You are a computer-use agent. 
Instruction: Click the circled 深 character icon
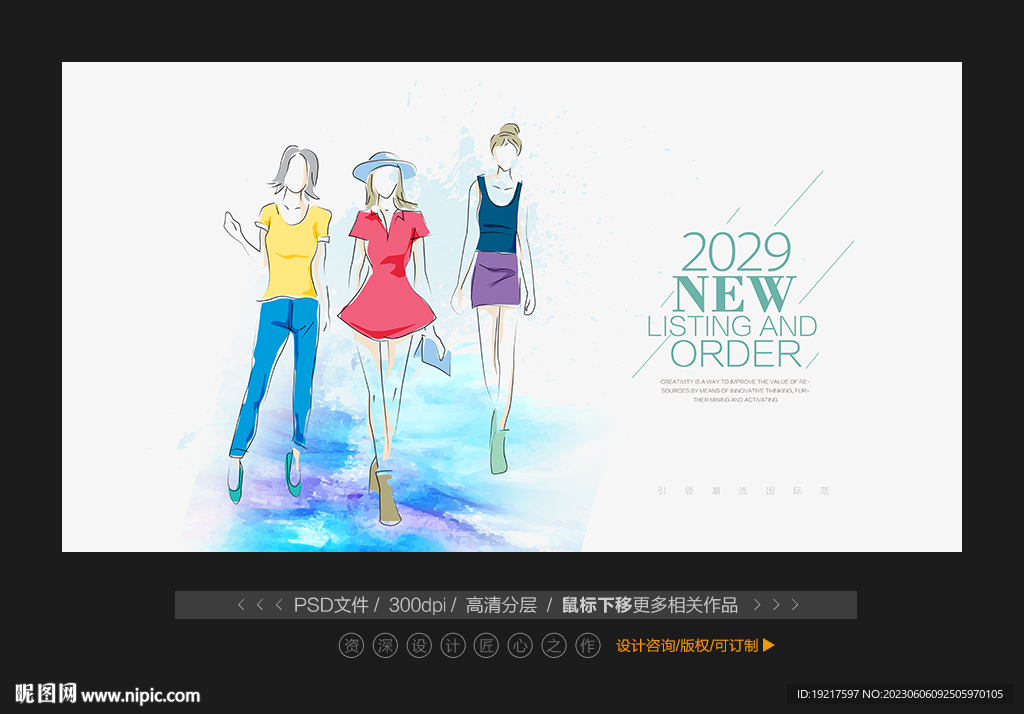point(385,646)
